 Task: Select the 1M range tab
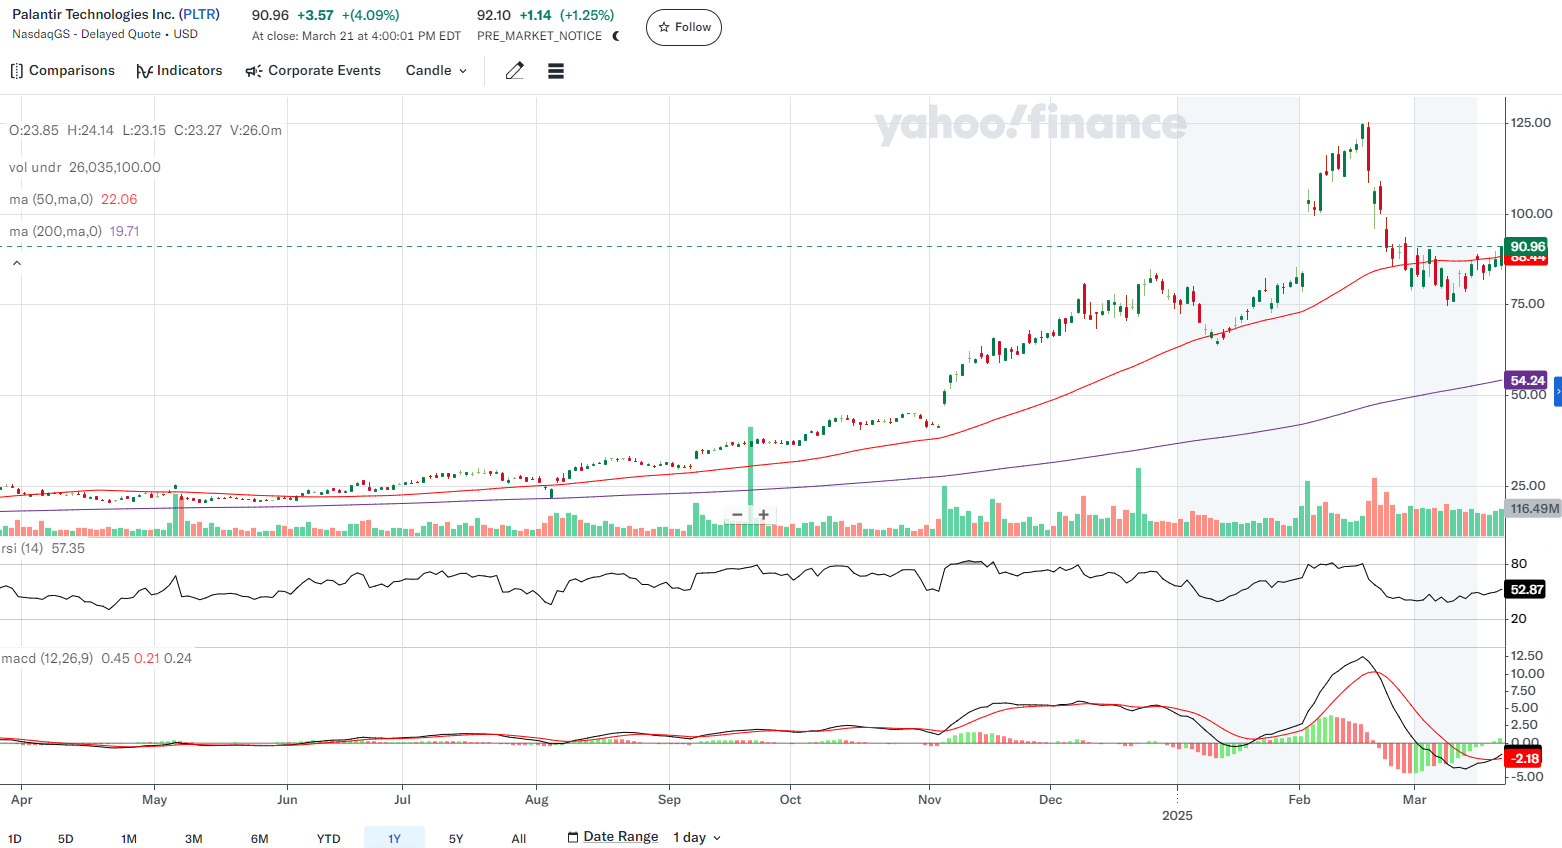coord(129,838)
